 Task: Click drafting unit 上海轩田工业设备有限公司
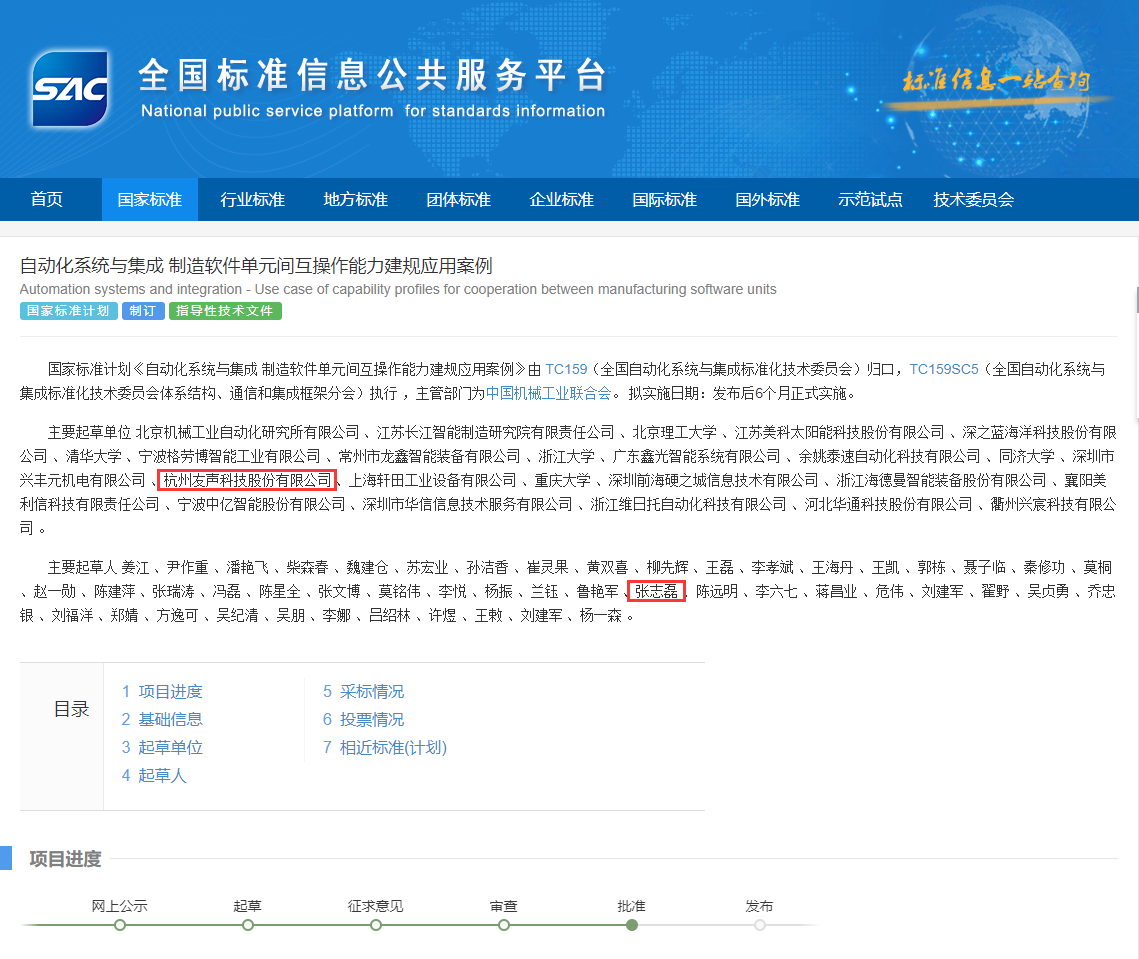click(x=433, y=480)
